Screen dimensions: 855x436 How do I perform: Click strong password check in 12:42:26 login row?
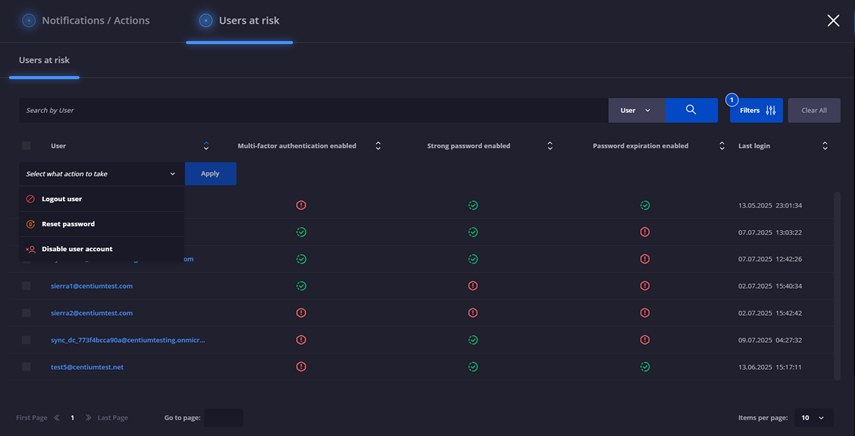[x=473, y=259]
